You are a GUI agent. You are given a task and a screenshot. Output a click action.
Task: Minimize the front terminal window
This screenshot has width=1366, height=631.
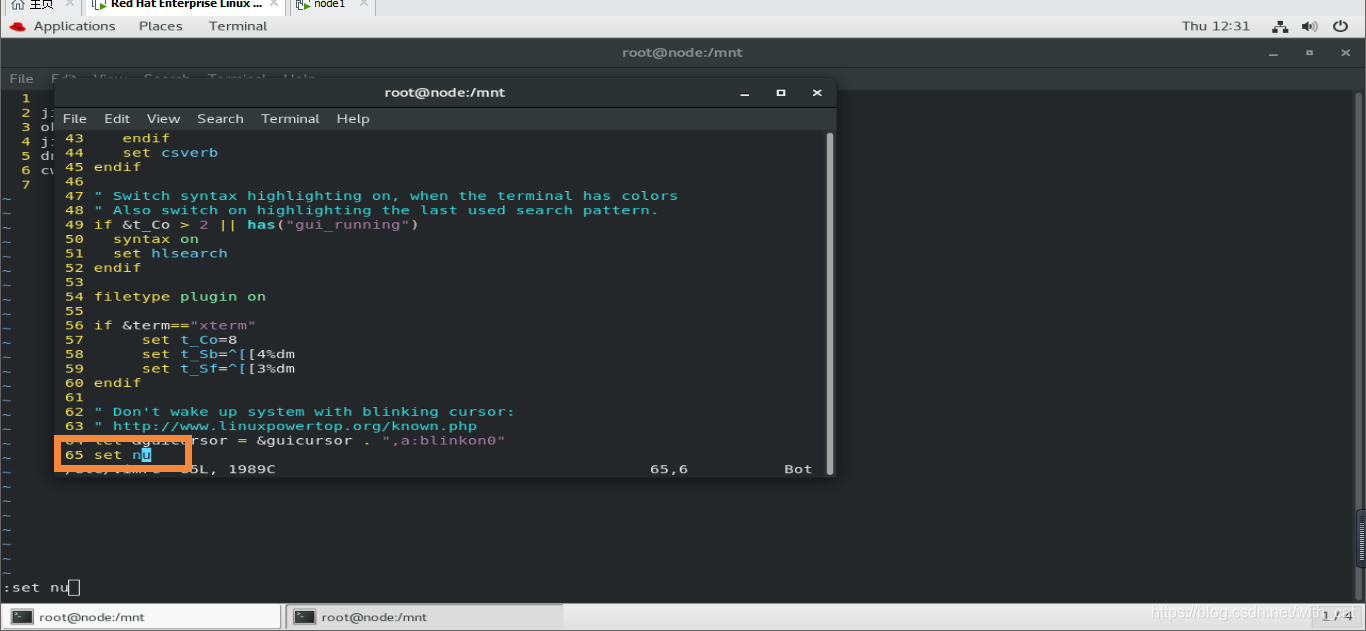pyautogui.click(x=745, y=93)
